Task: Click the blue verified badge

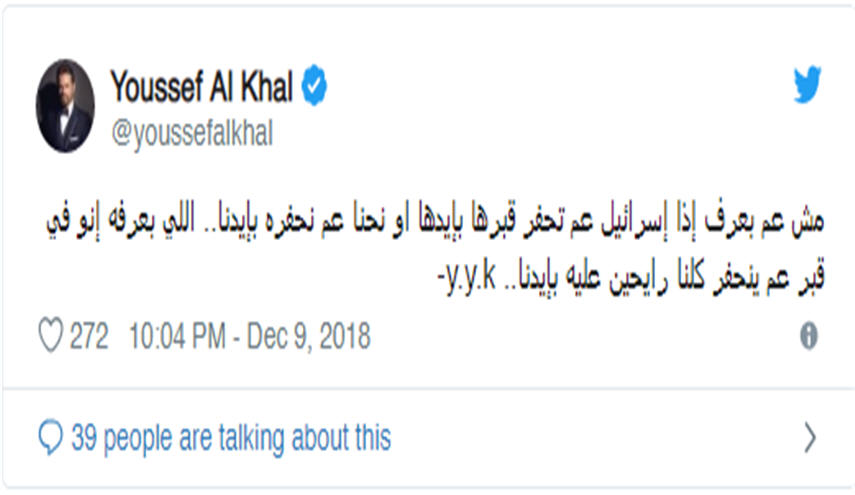Action: coord(316,88)
